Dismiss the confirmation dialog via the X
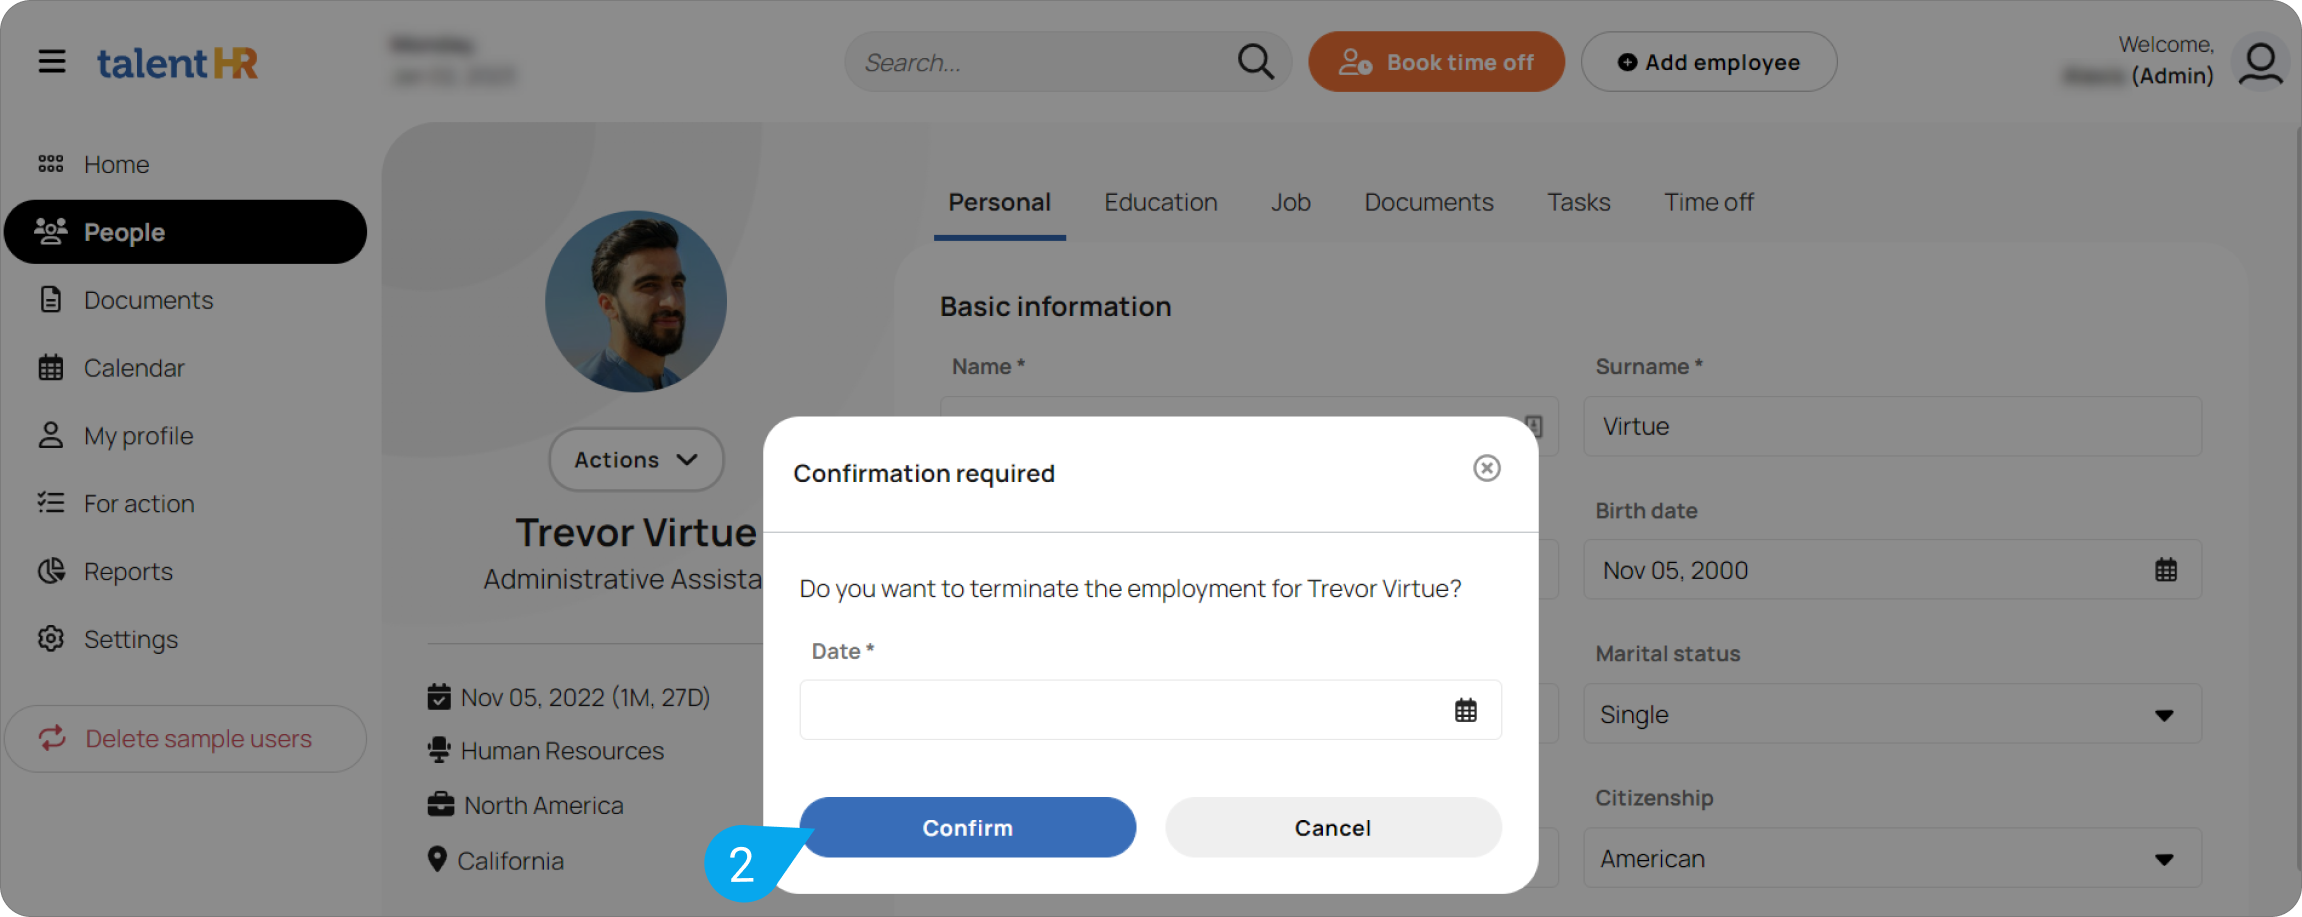The image size is (2302, 917). pos(1487,468)
